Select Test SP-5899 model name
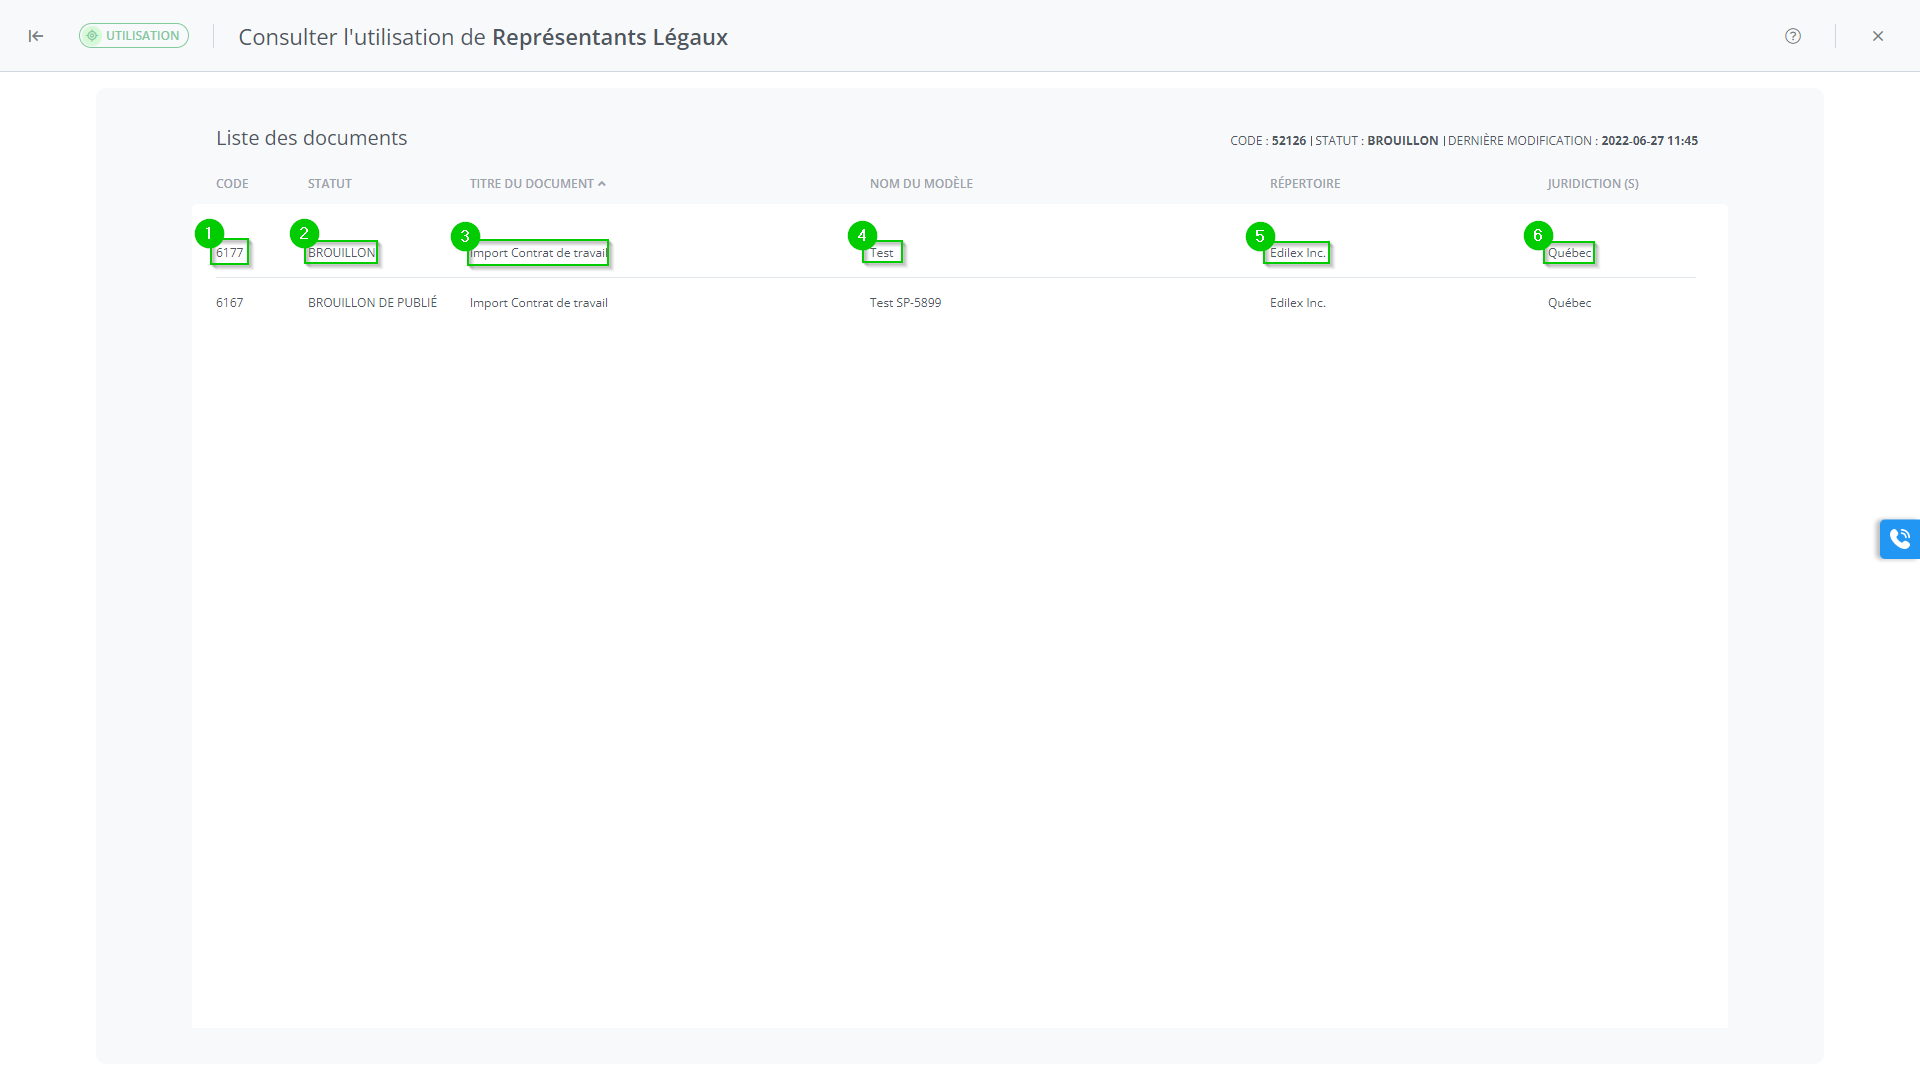Viewport: 1920px width, 1080px height. (905, 303)
